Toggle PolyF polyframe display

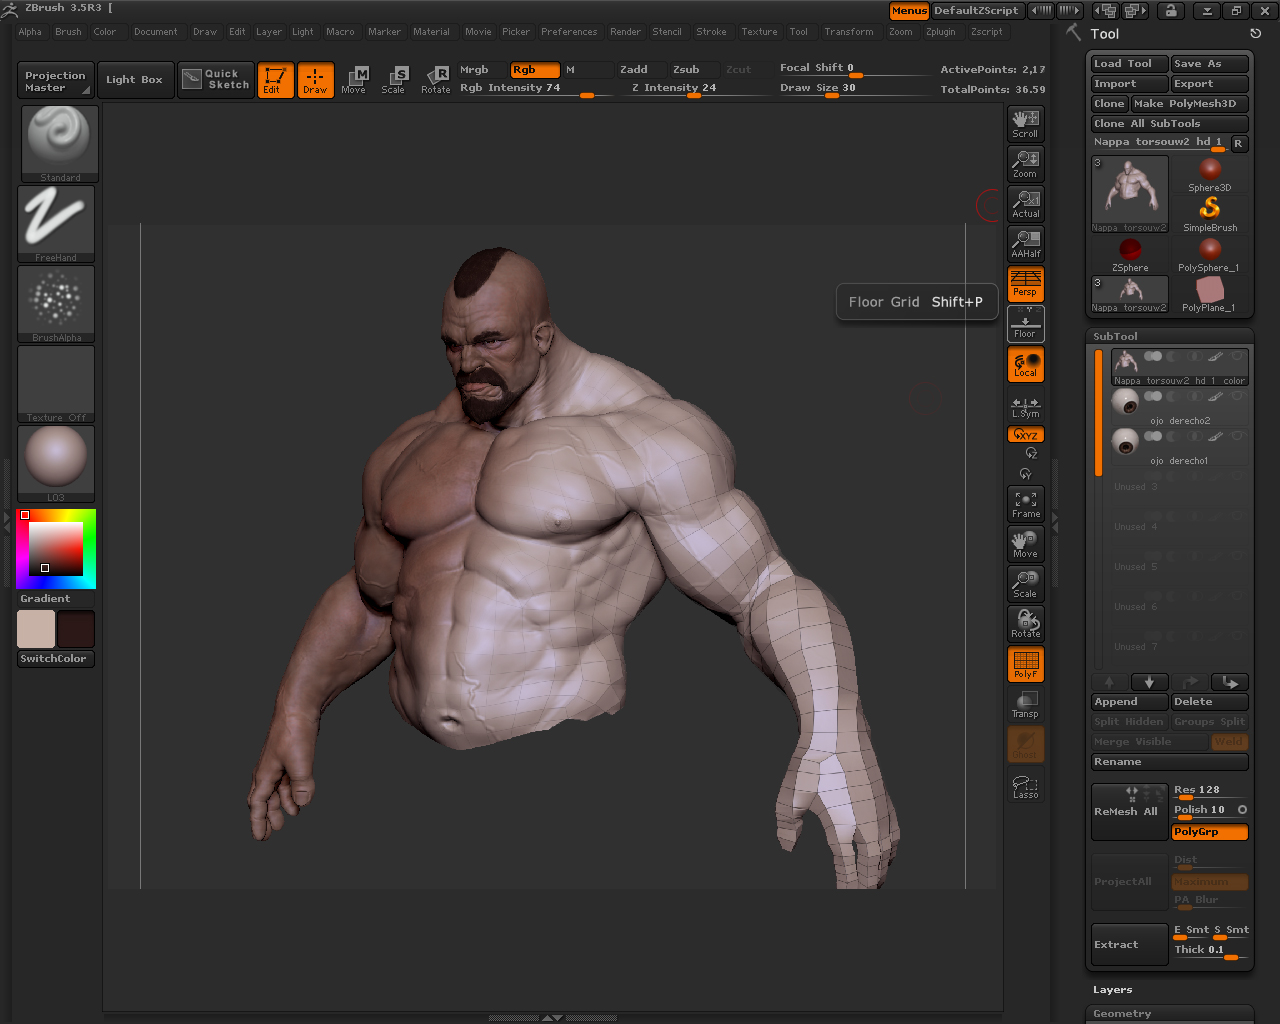coord(1026,664)
